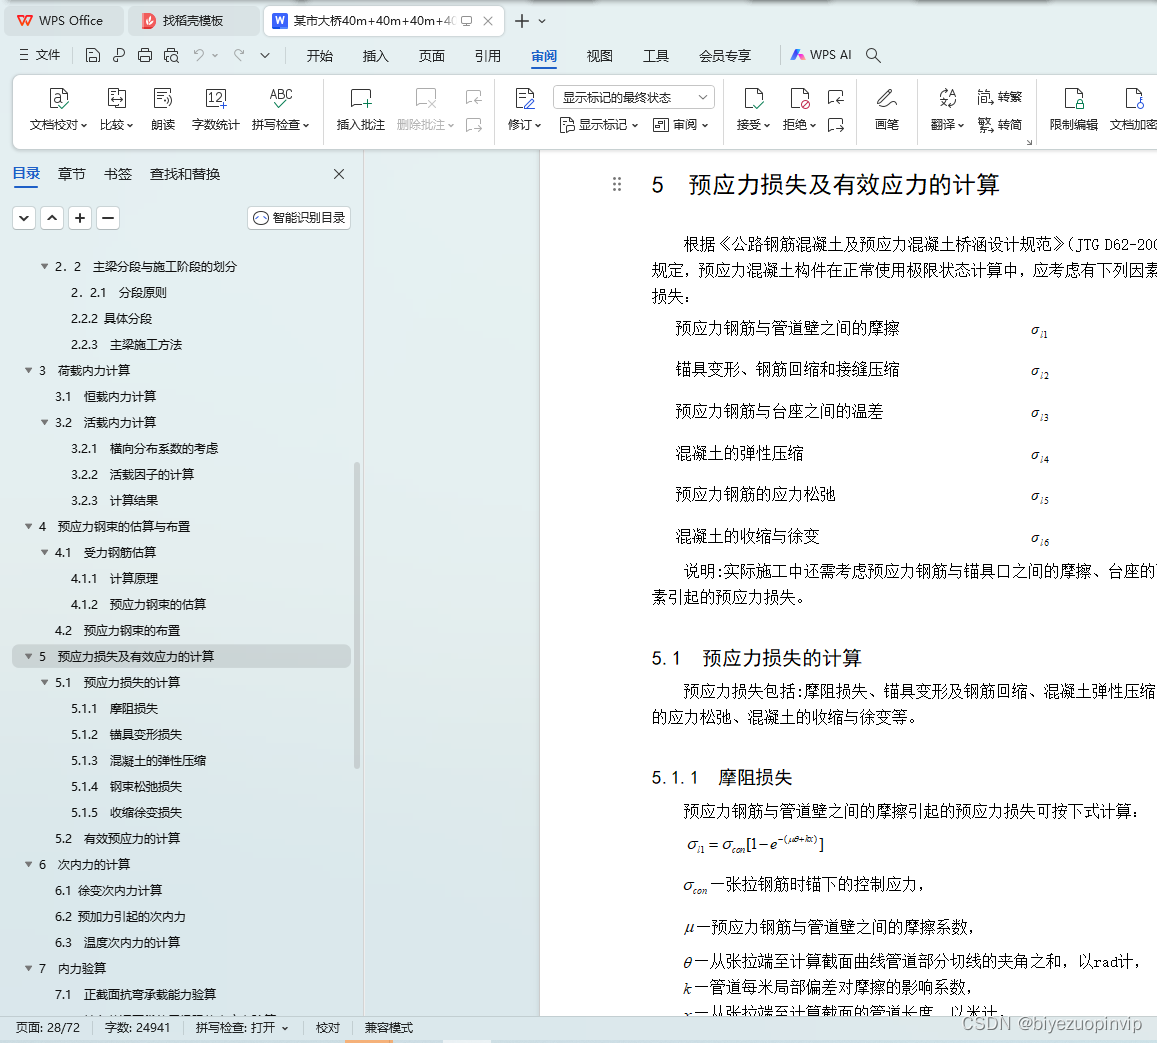Switch to the 引用 ribbon tab

coord(488,56)
